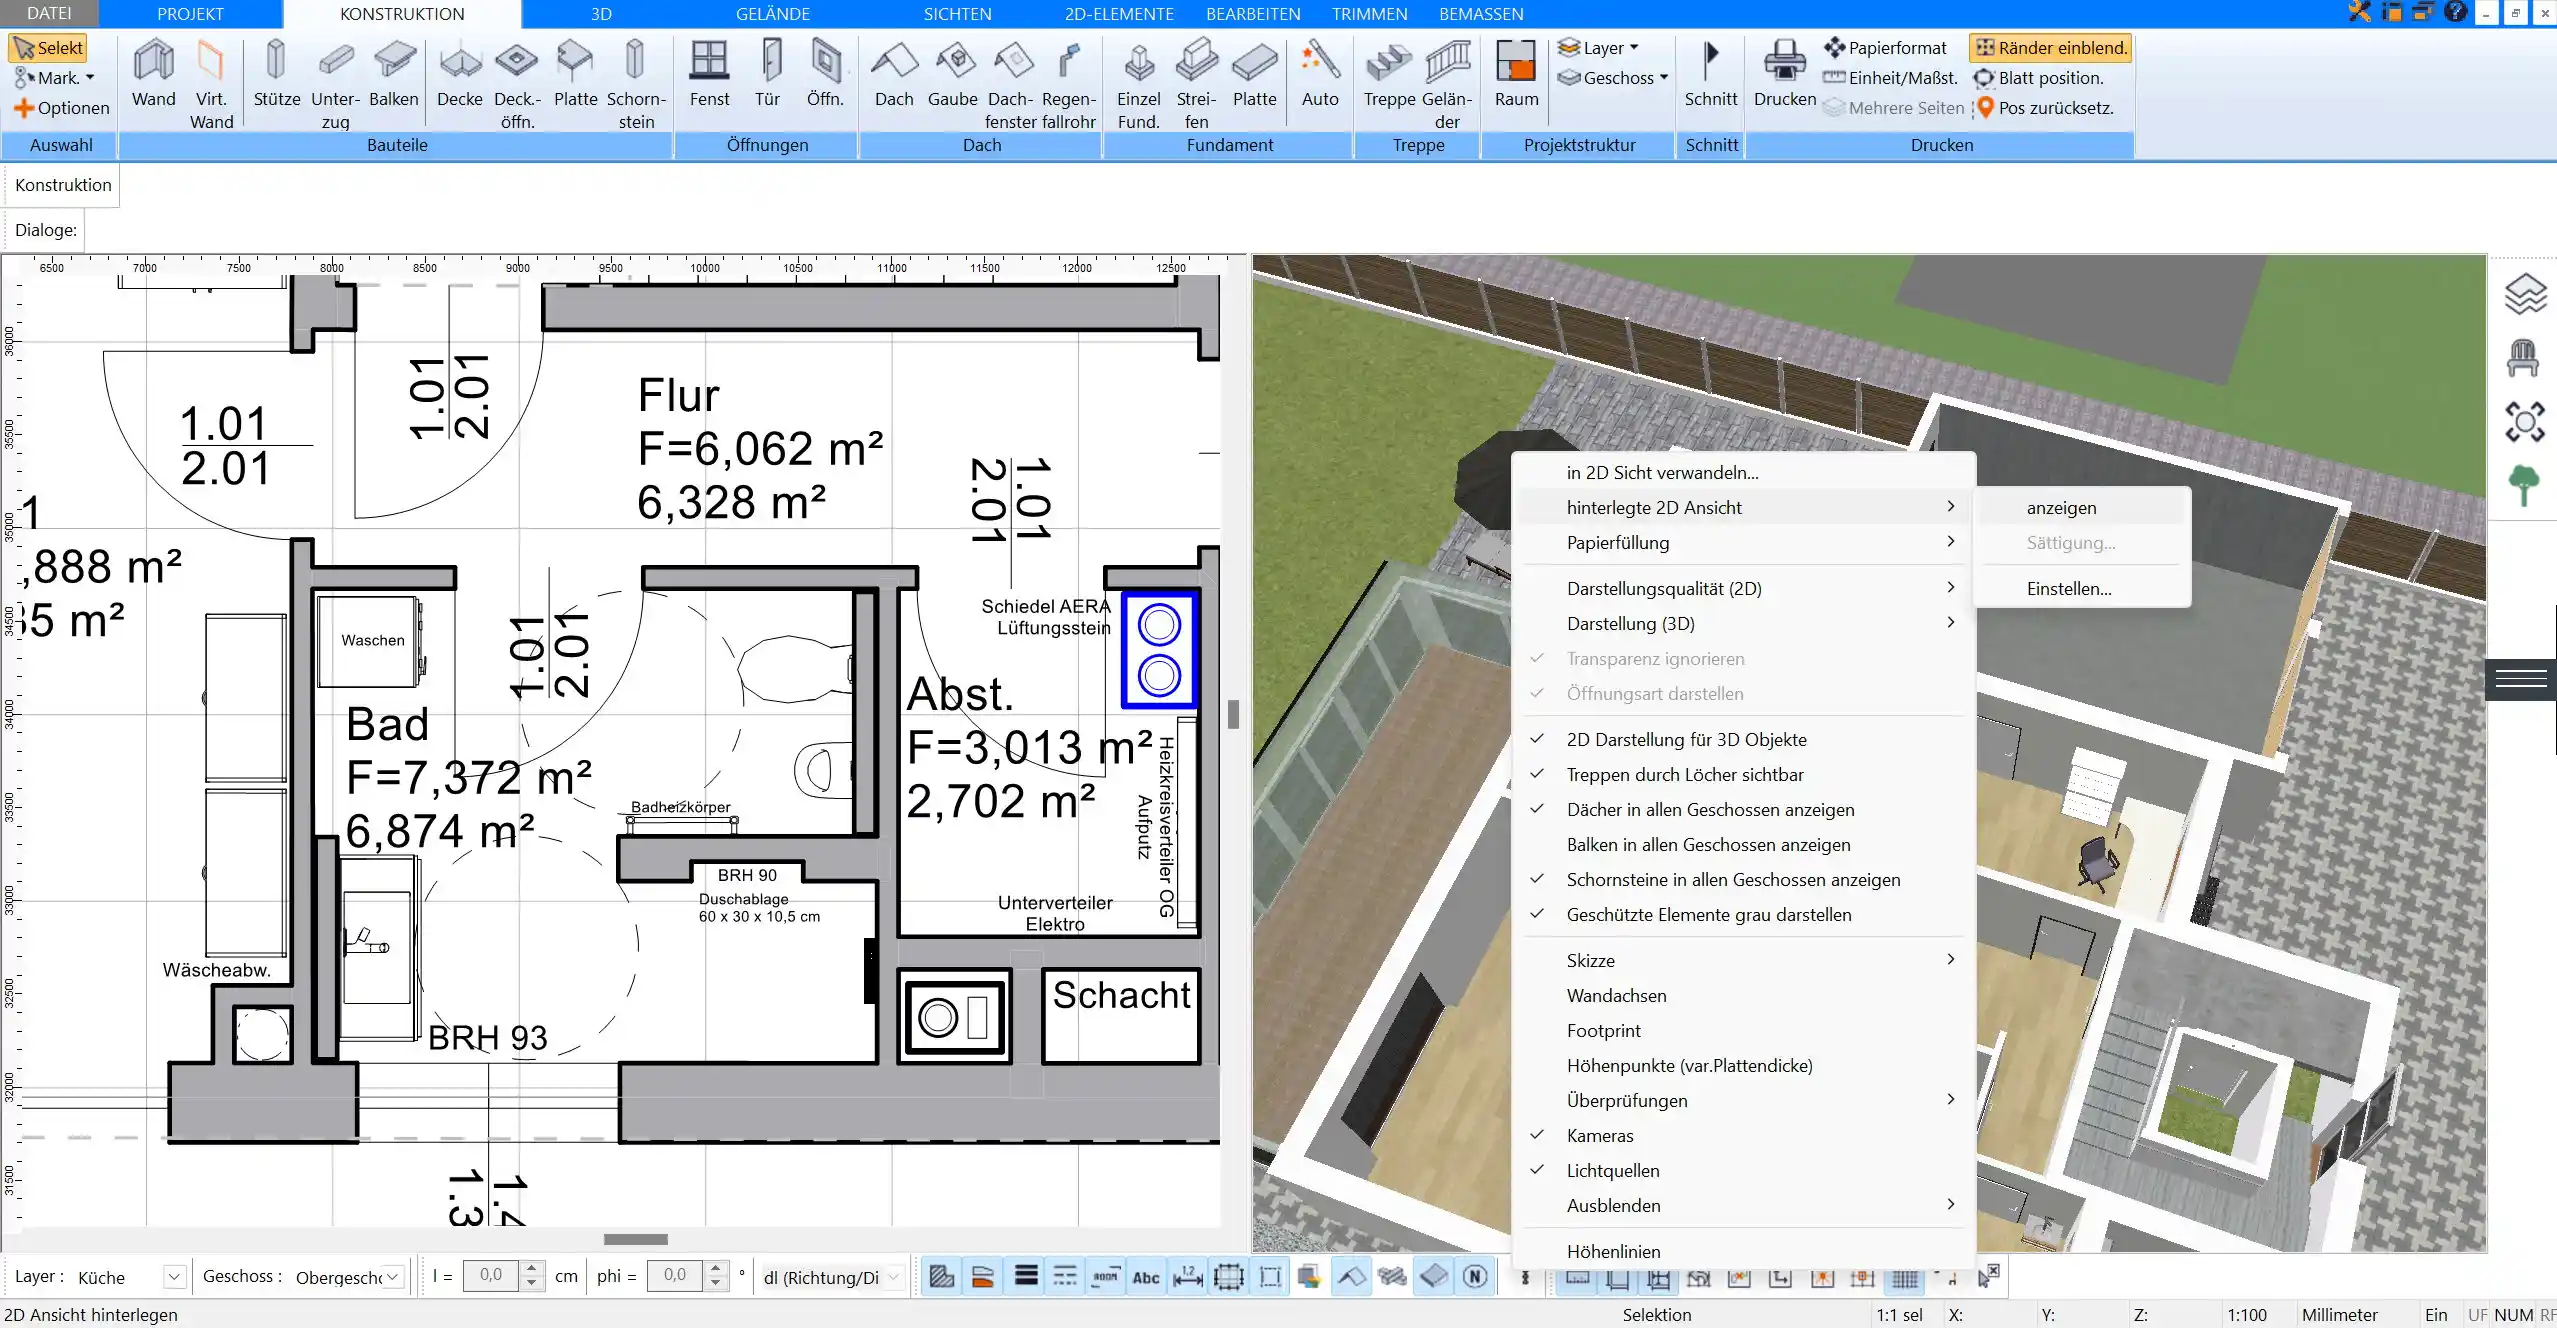Expand the Darstellungsqualität (2D) submenu
The width and height of the screenshot is (2557, 1328).
(1741, 588)
